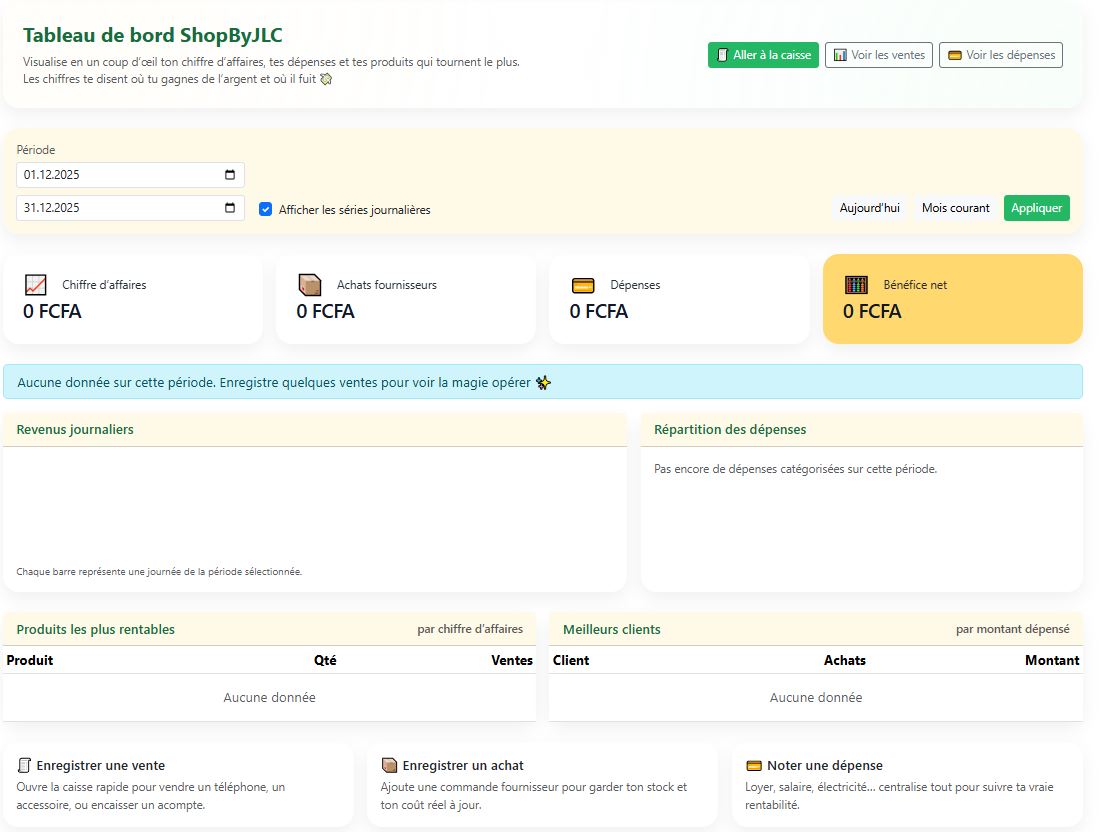
Task: Go to the cash register with Aller à la caisse
Action: click(x=763, y=55)
